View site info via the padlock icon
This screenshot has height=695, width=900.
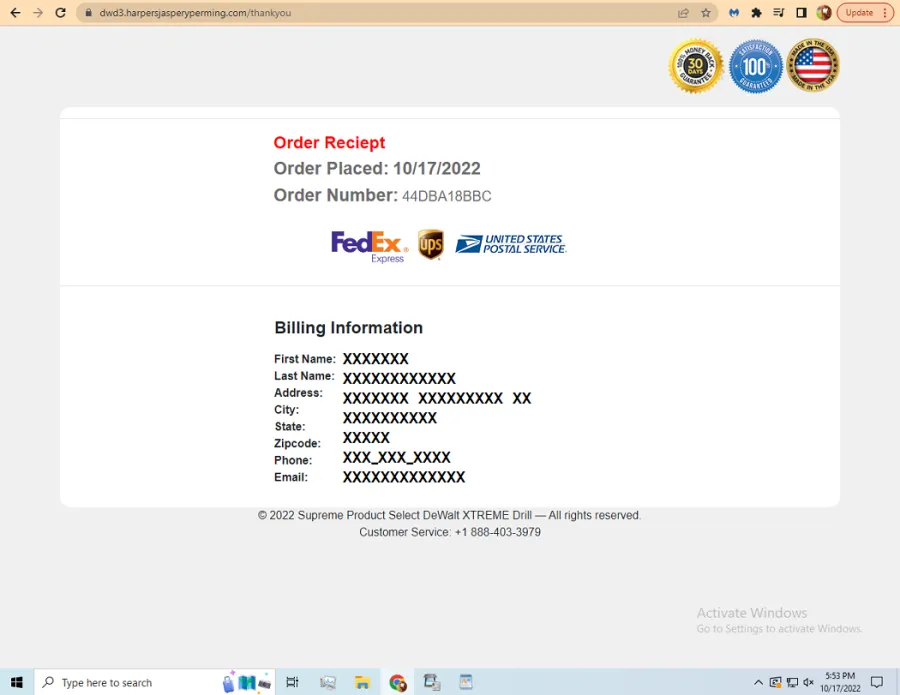coord(88,13)
